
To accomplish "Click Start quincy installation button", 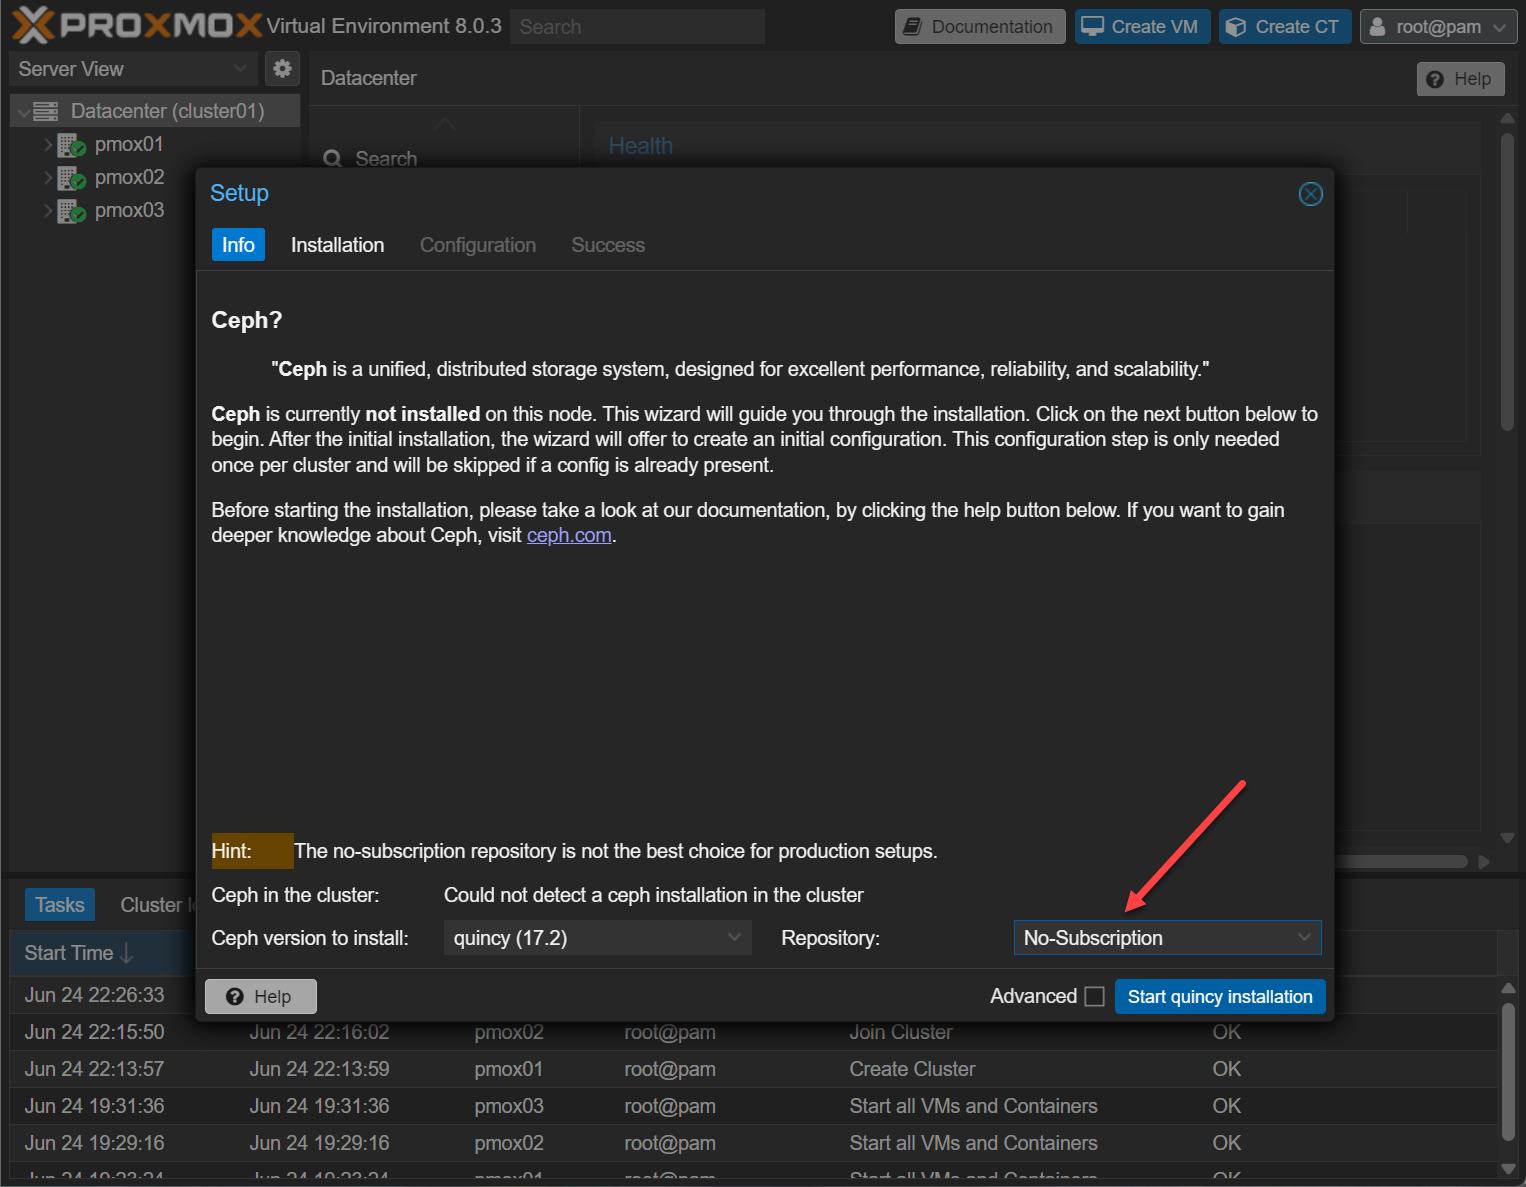I will (1219, 997).
